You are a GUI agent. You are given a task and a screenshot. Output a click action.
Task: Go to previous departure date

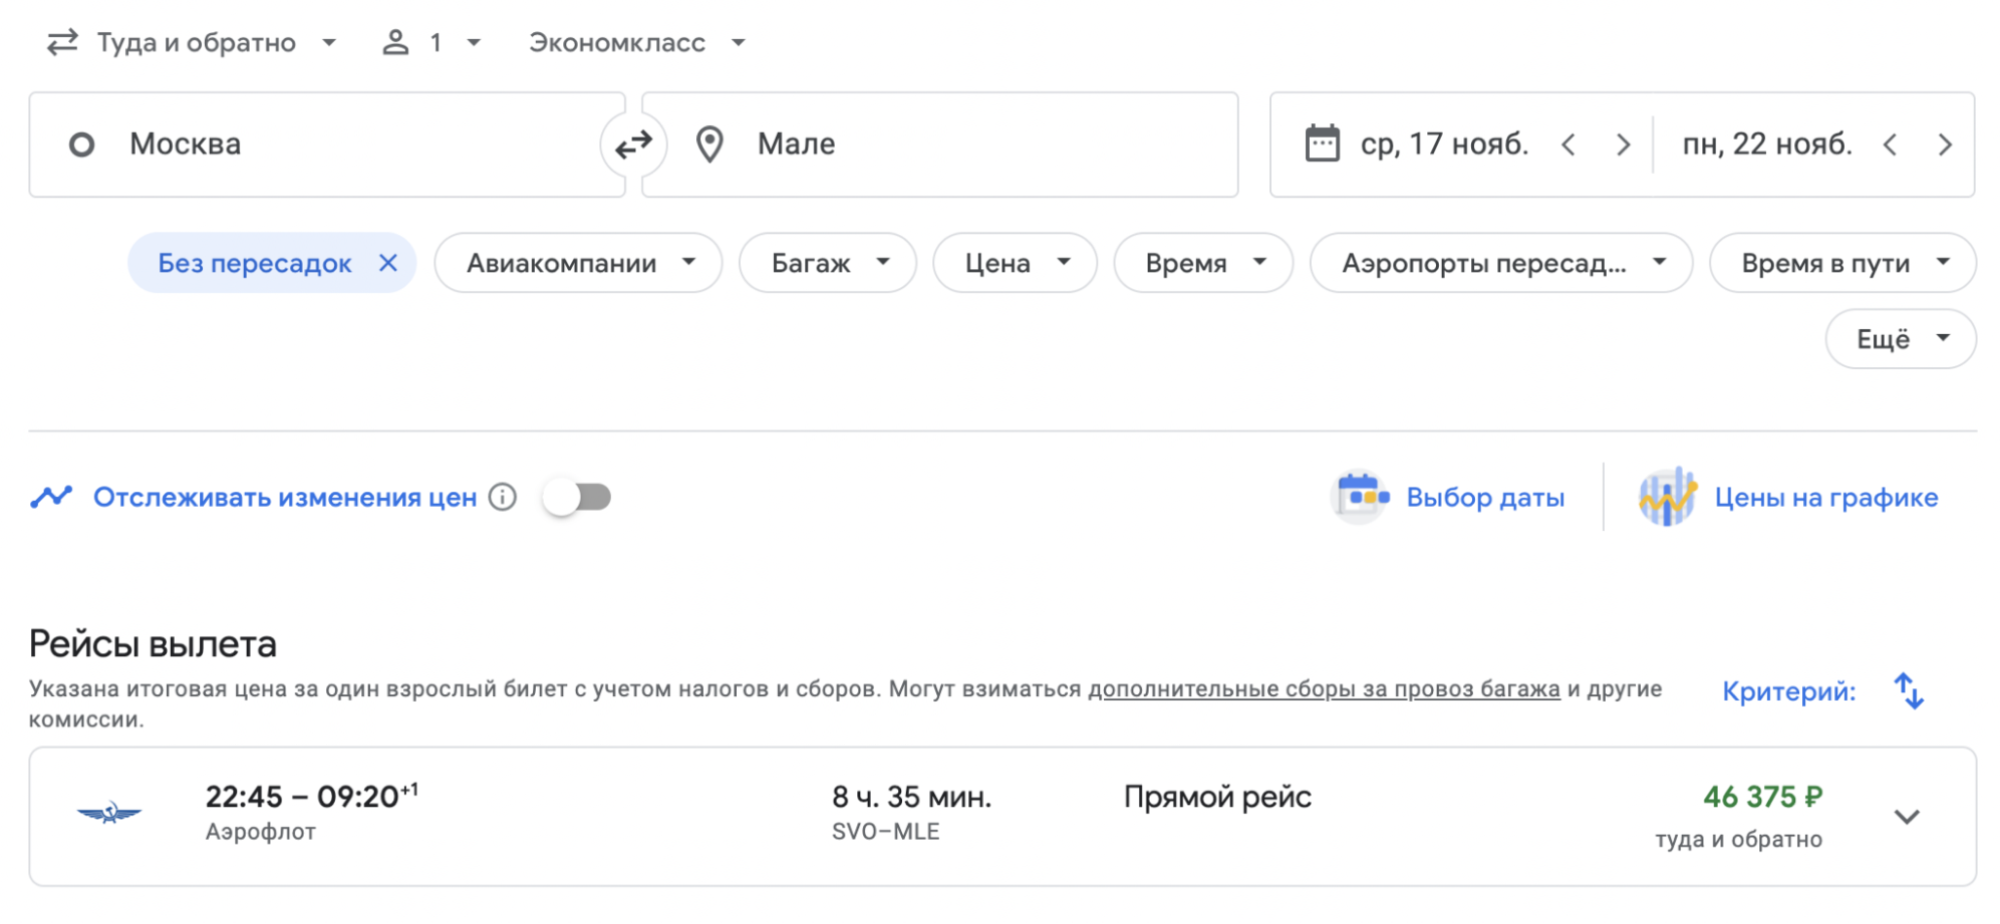tap(1569, 145)
